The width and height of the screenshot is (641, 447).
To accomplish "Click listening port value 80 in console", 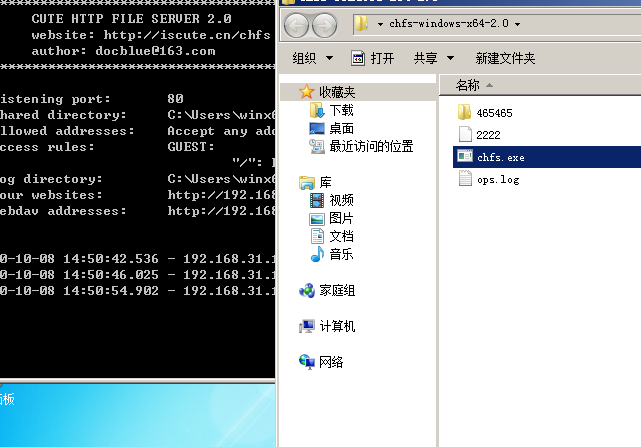I will tap(175, 99).
